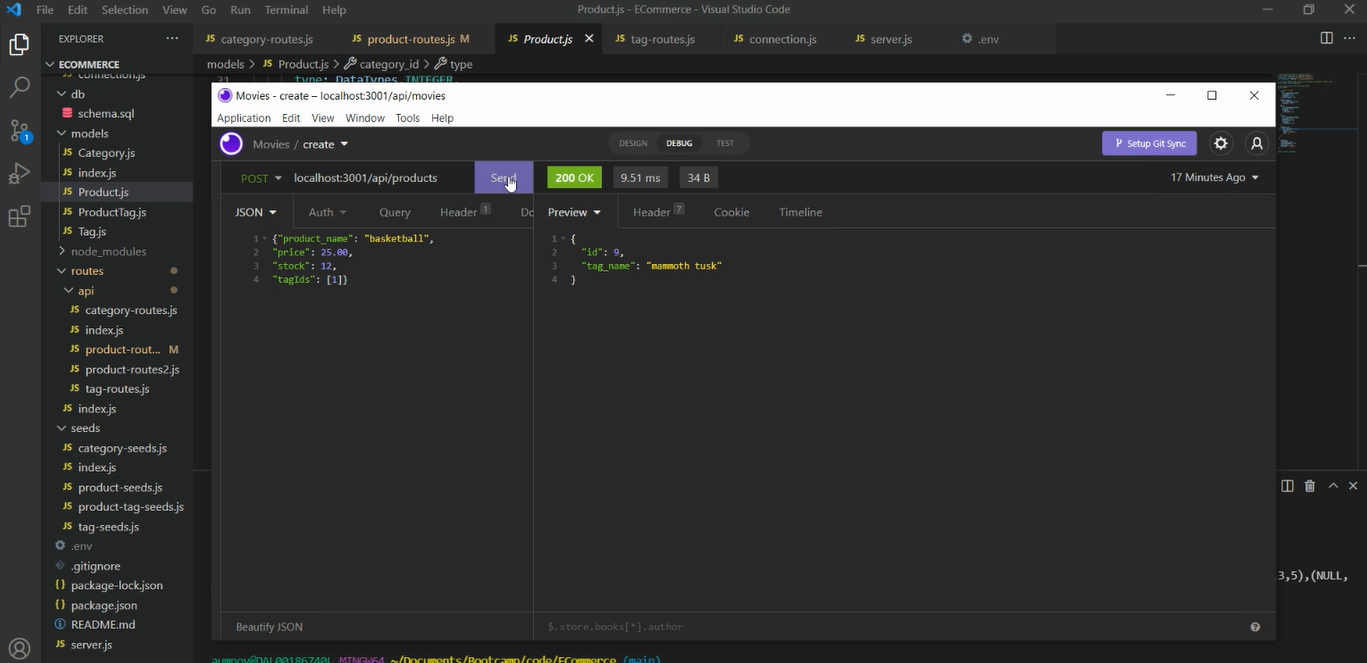Click the 9.51 ms response time badge
The image size is (1367, 663).
640,177
